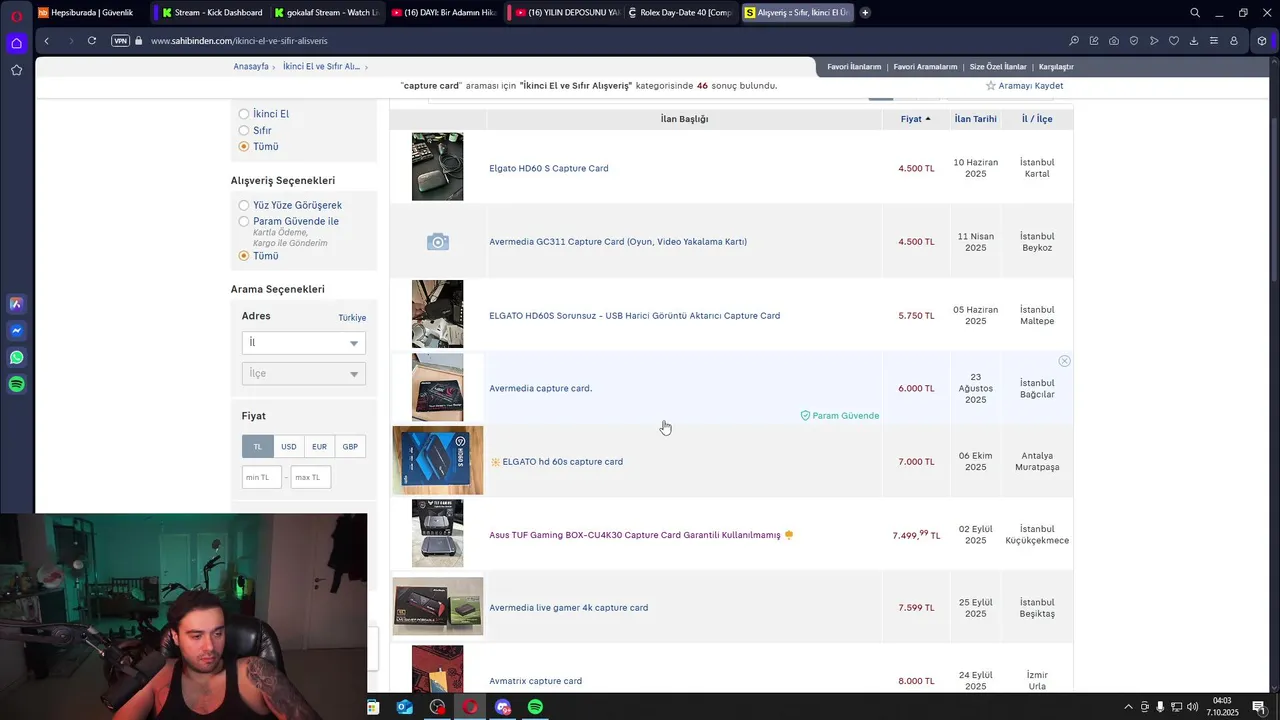Screen dimensions: 1280x720
Task: Select Tümü radio under condition filter
Action: click(244, 146)
